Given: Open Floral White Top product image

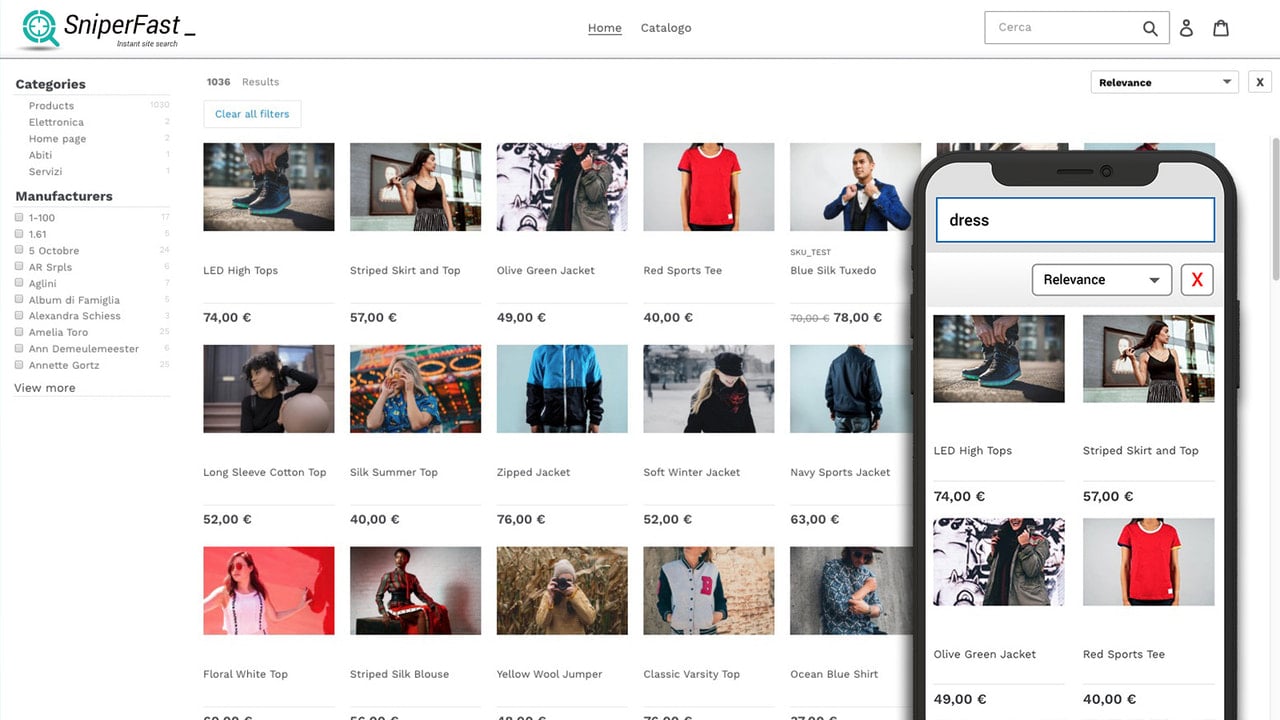Looking at the screenshot, I should tap(269, 591).
